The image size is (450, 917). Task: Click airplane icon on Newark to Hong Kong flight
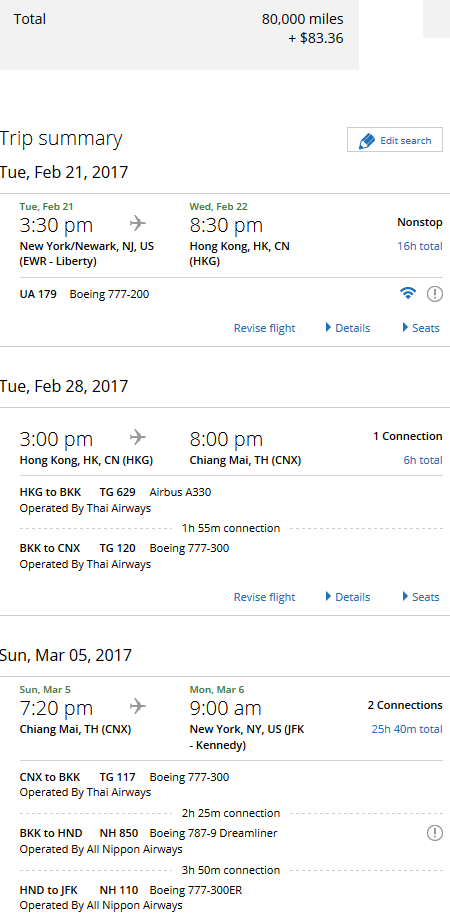click(x=138, y=223)
